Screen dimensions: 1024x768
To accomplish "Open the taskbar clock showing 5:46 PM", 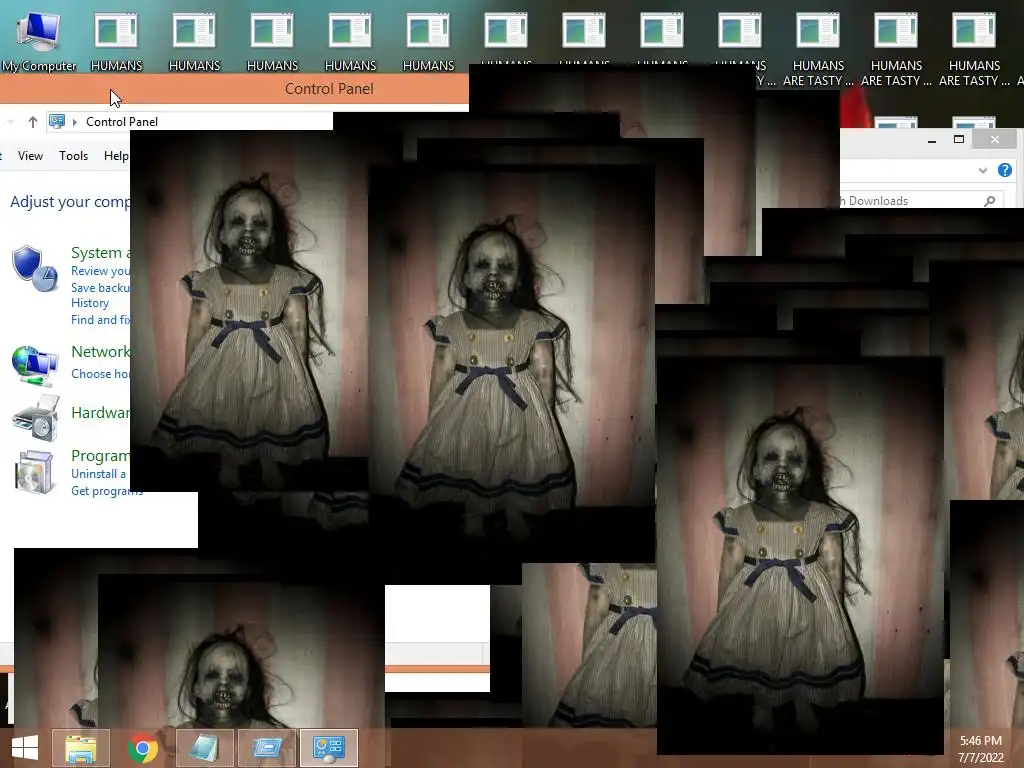I will click(981, 749).
